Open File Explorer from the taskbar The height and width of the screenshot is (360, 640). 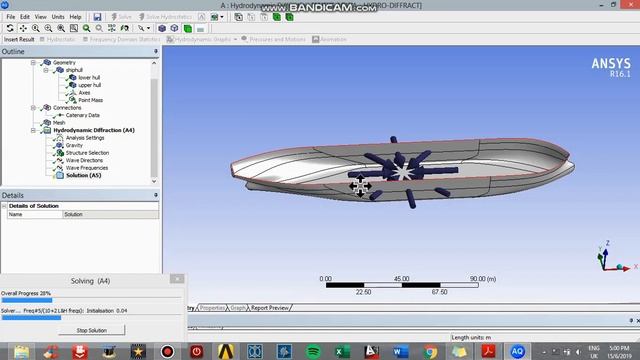[21, 351]
